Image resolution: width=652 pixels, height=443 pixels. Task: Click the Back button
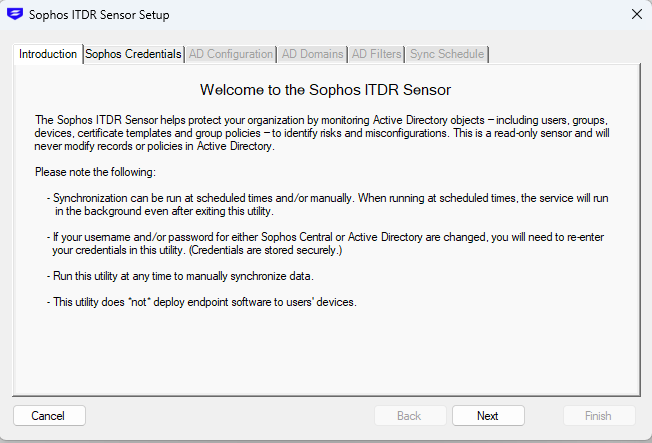(x=410, y=416)
